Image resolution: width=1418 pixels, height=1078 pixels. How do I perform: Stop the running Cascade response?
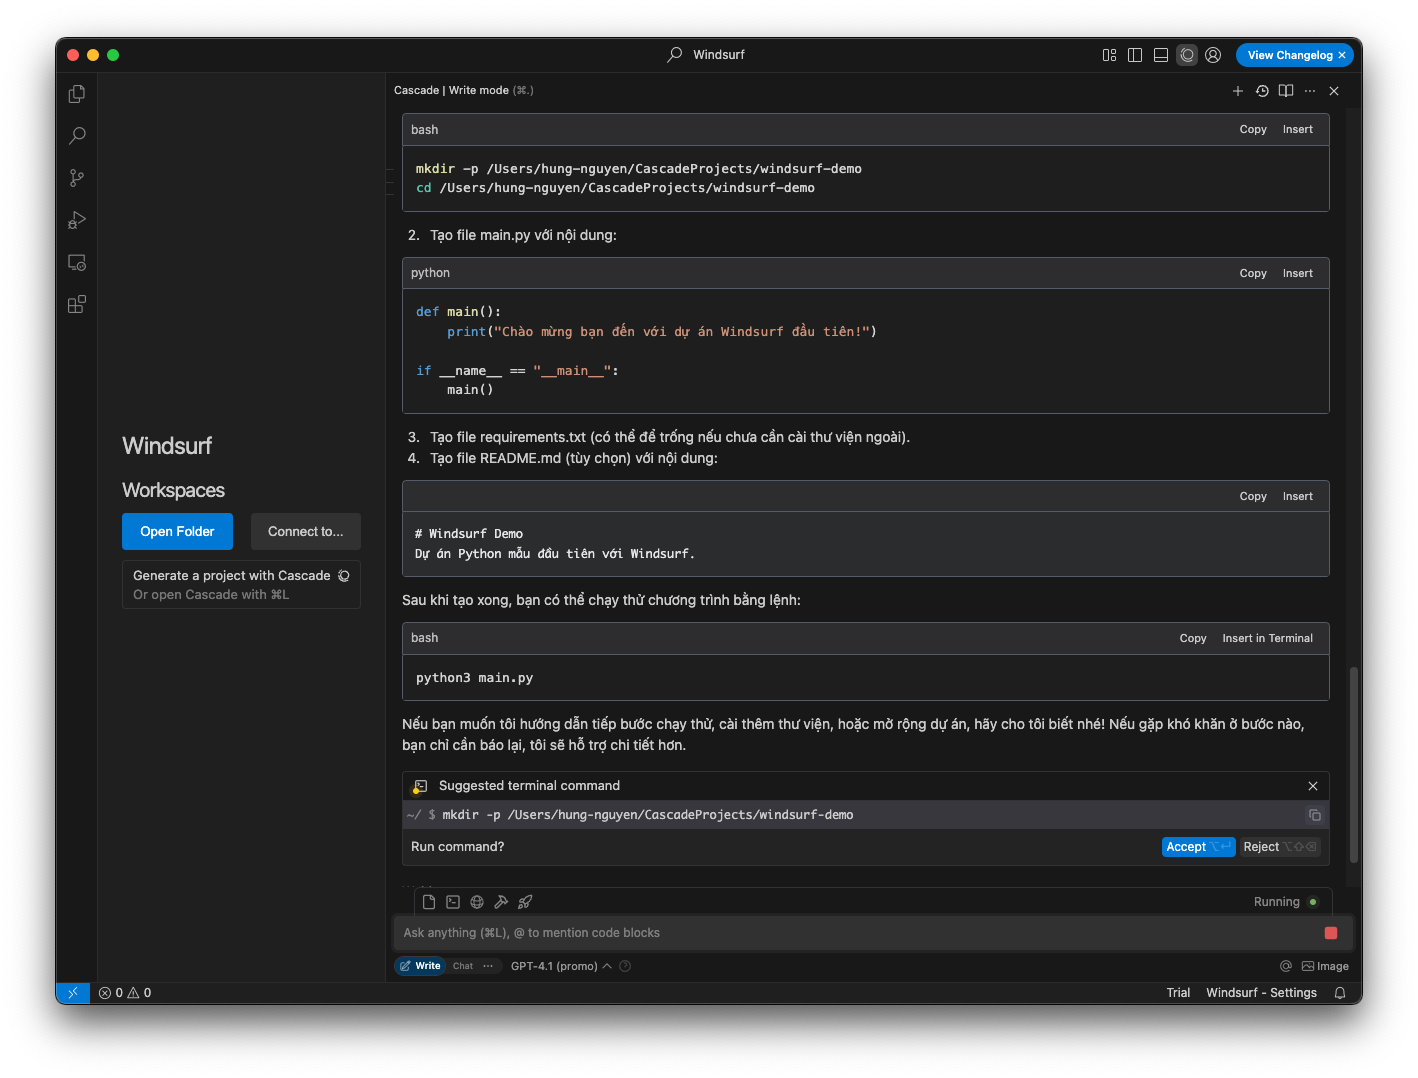coord(1331,933)
